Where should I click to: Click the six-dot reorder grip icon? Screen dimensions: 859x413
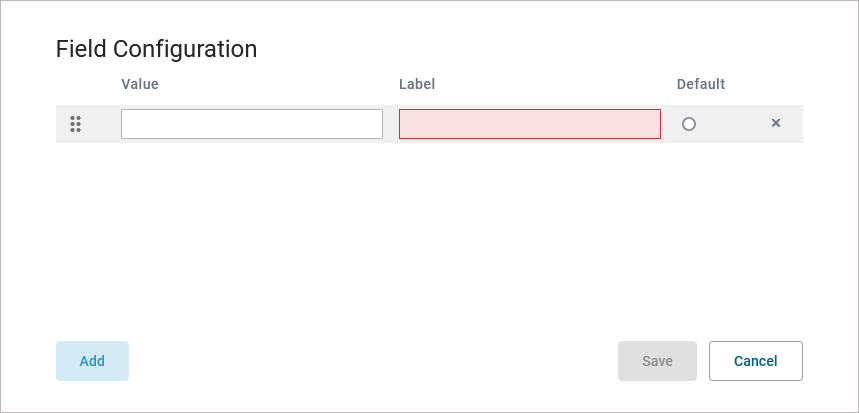pyautogui.click(x=75, y=124)
